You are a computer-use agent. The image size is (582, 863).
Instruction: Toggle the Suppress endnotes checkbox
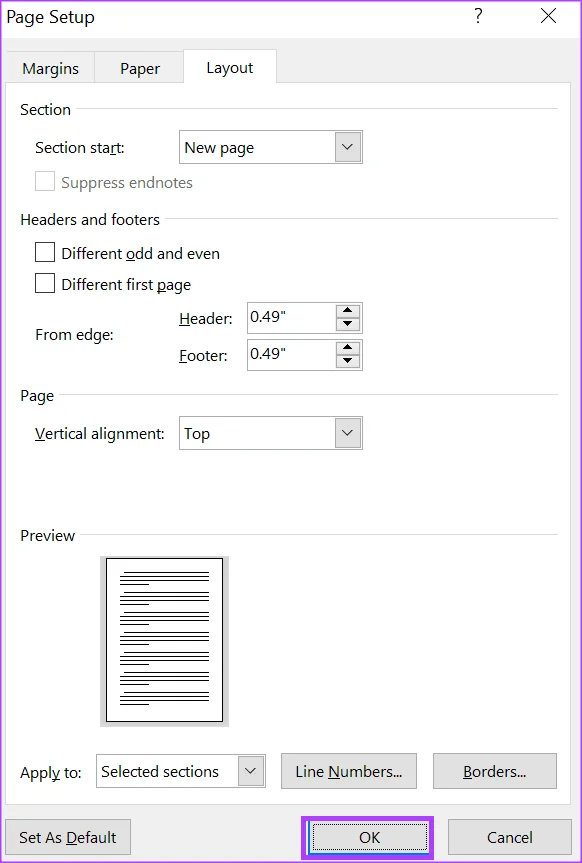(x=45, y=182)
